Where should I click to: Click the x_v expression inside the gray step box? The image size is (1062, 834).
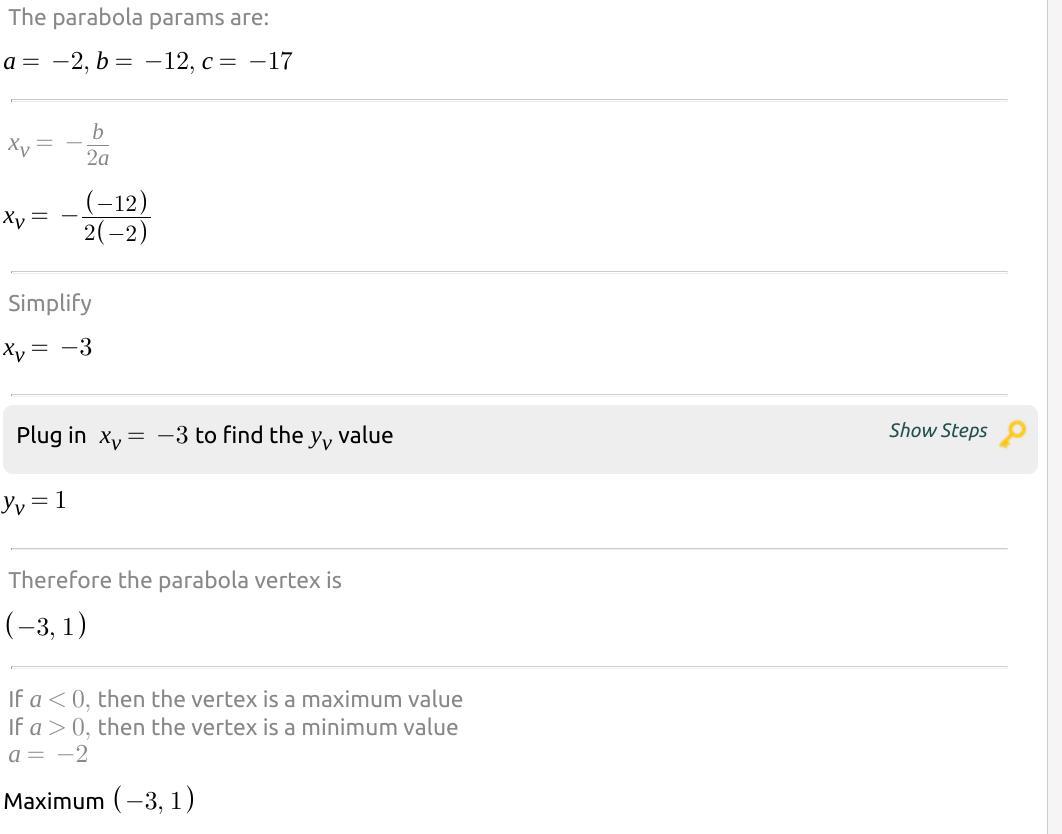144,437
